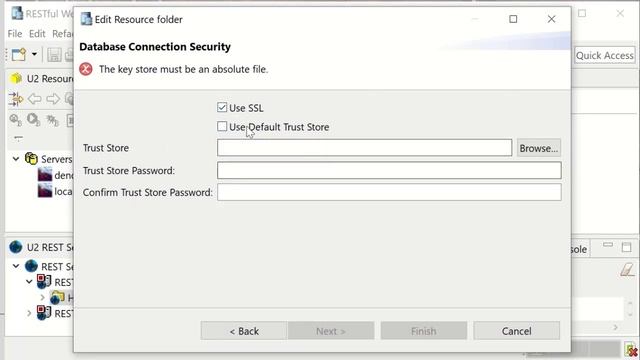Screen dimensions: 640x360
Task: Select the 'den' server entry
Action: 55,175
